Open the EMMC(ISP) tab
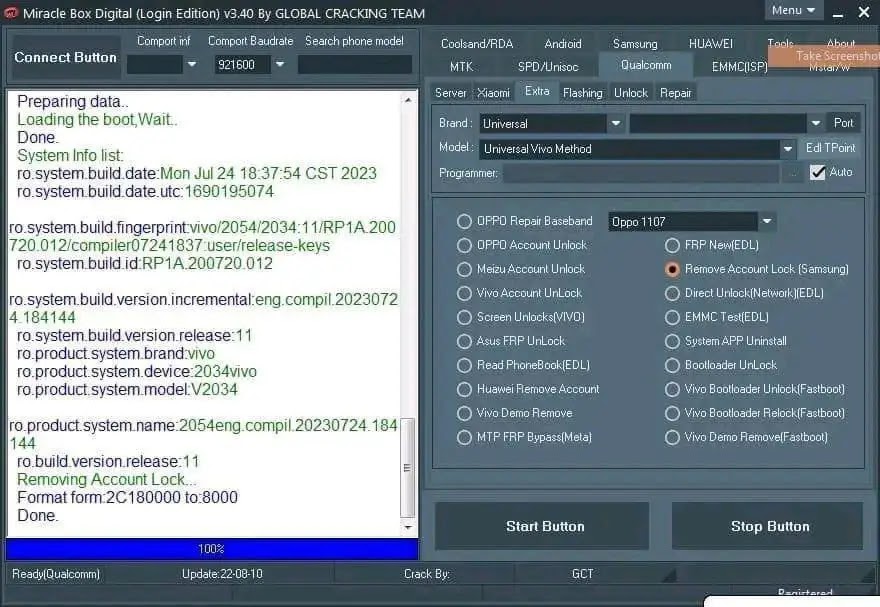Screen dimensions: 880x607 (739, 67)
